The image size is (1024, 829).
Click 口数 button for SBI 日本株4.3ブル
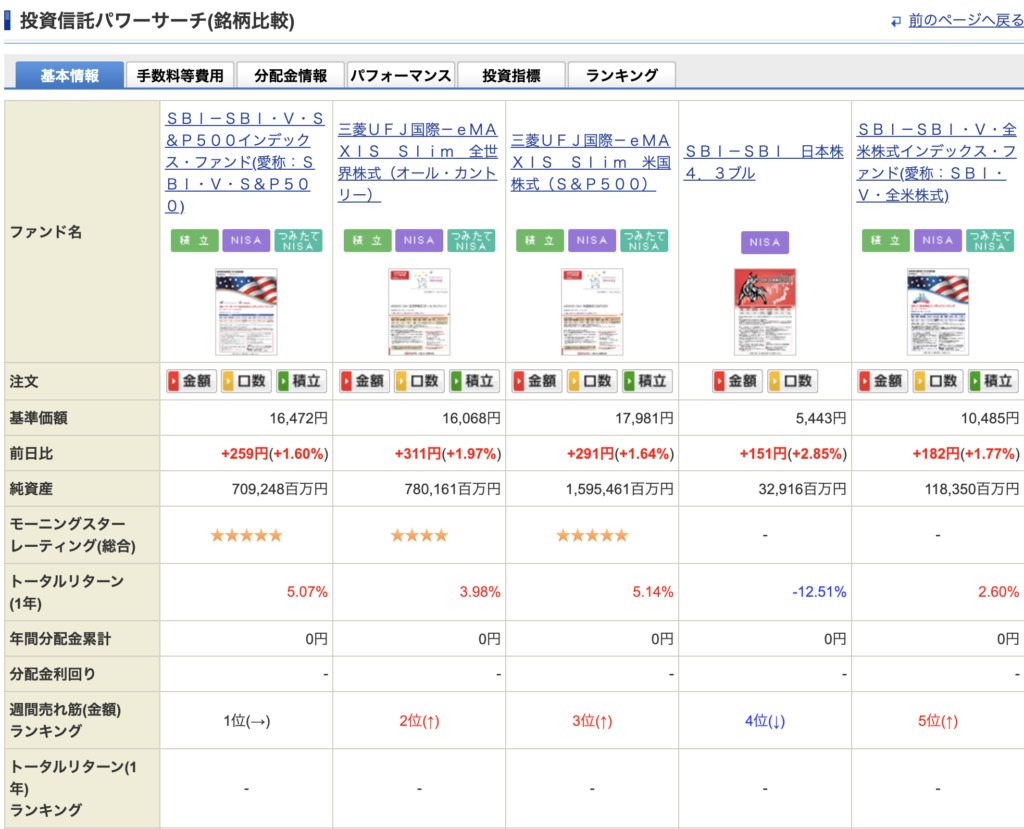[x=792, y=381]
